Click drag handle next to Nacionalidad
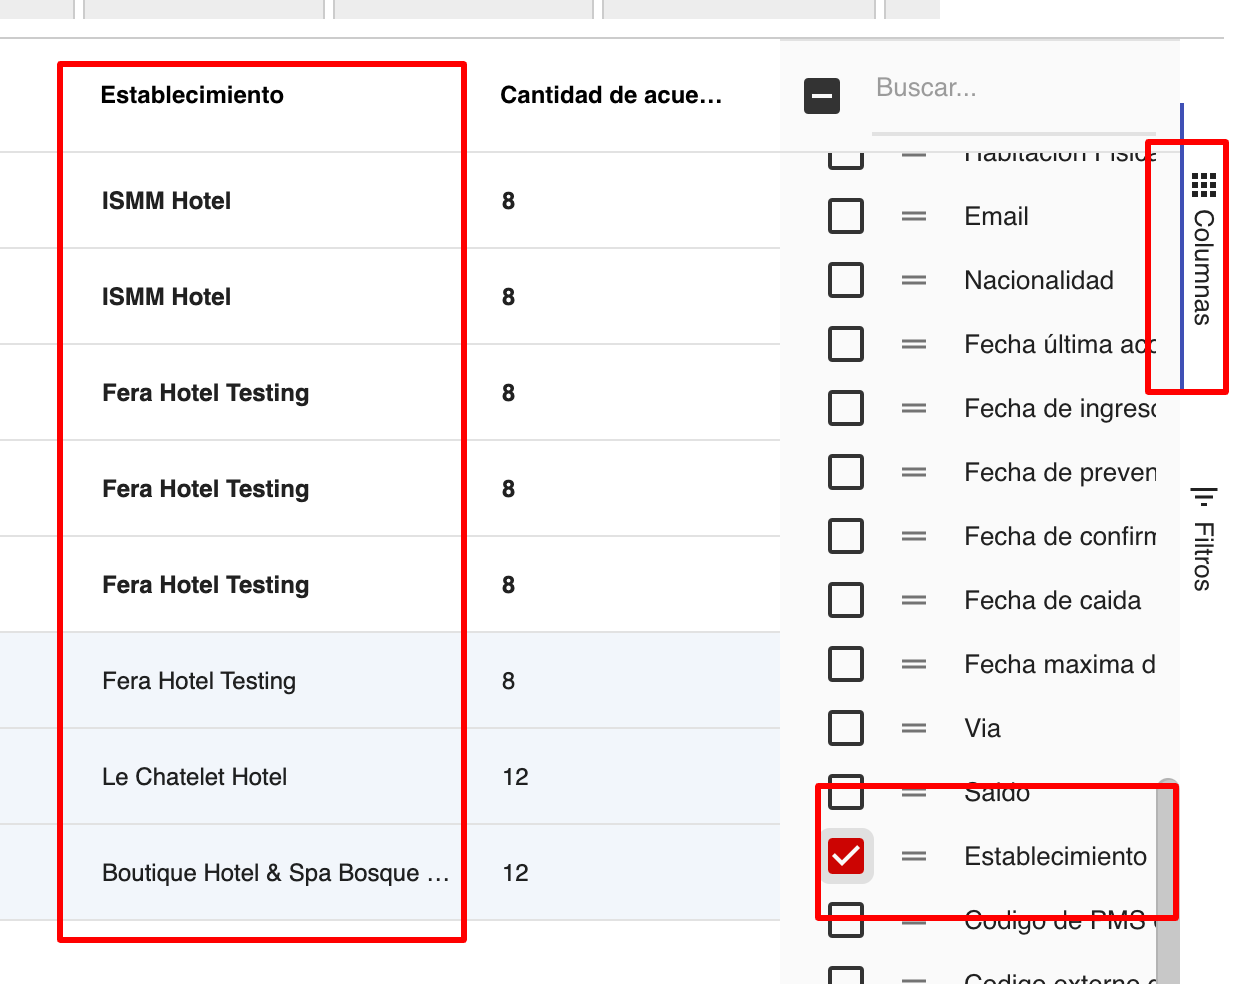Image resolution: width=1236 pixels, height=984 pixels. pos(914,280)
